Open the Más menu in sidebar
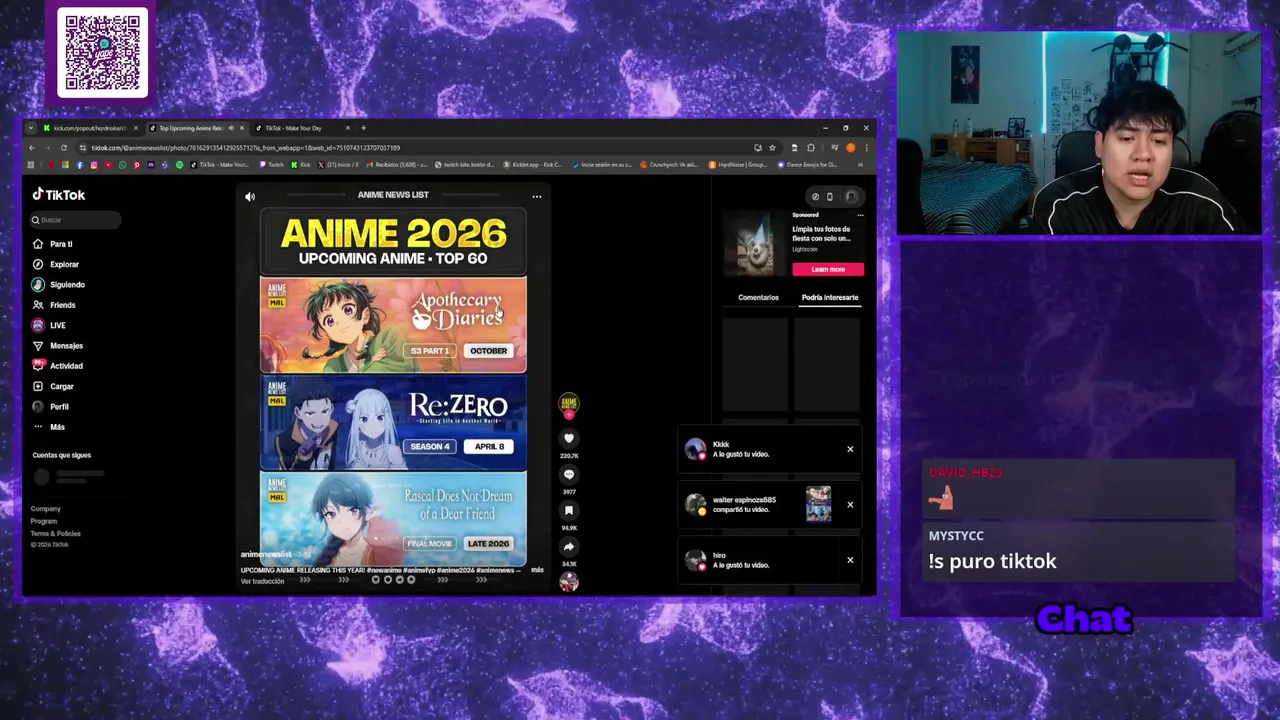Viewport: 1280px width, 720px height. pyautogui.click(x=49, y=427)
